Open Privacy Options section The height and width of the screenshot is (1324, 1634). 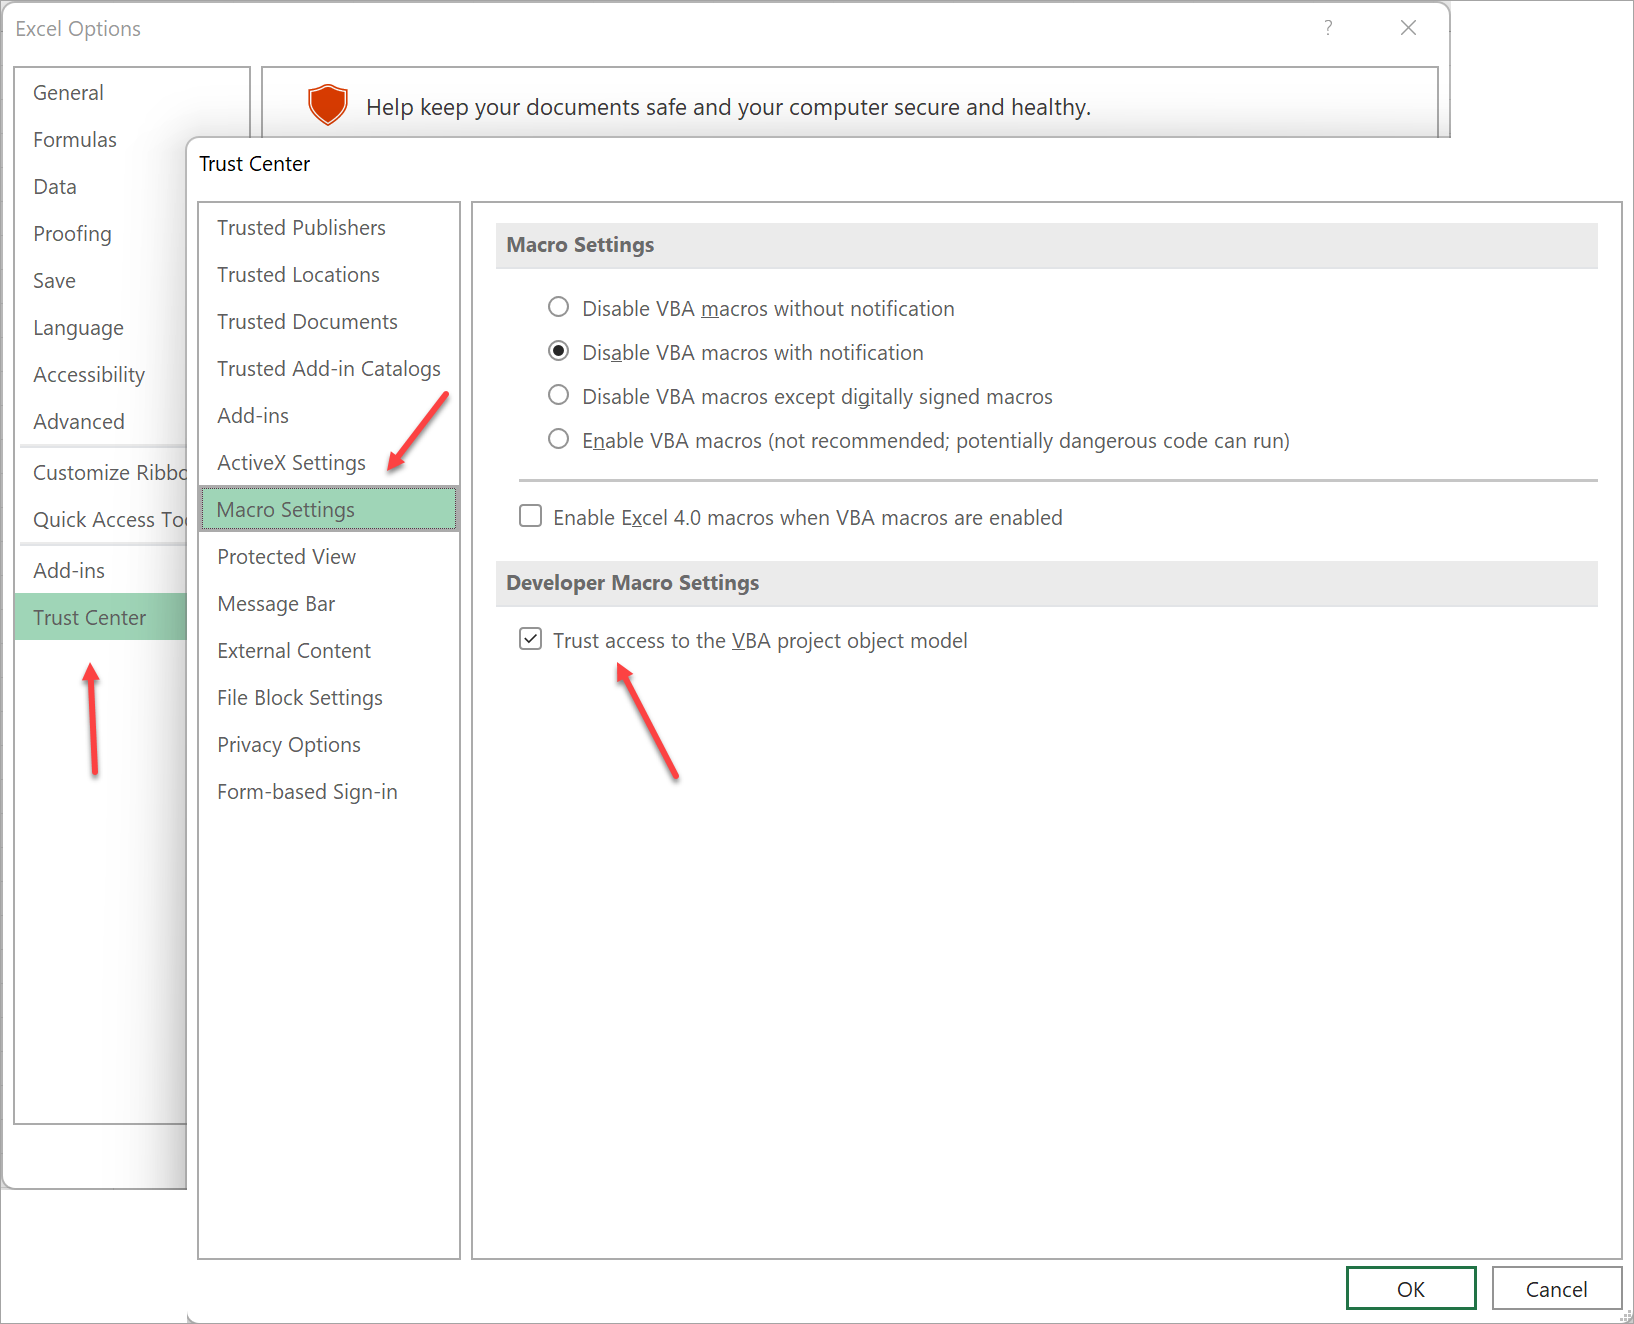point(329,745)
